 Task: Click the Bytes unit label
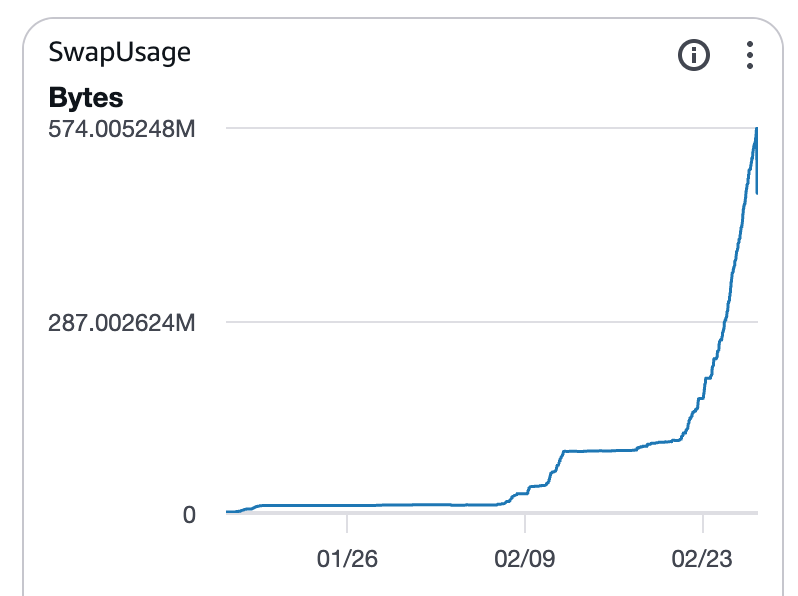point(86,98)
